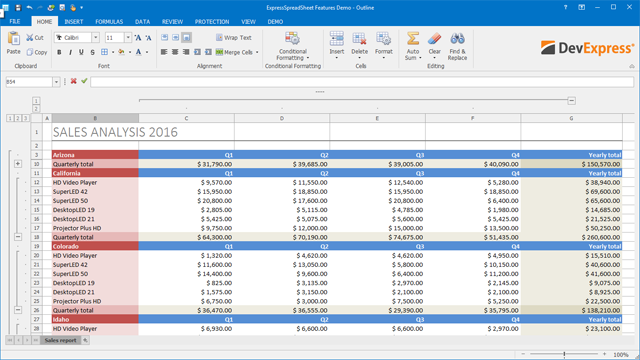Cancel formula entry with red X
Screen dimensions: 640x360
coord(73,81)
